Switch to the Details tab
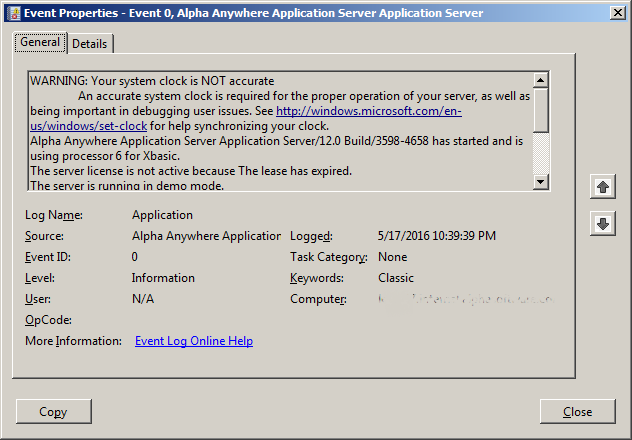Image resolution: width=632 pixels, height=440 pixels. [x=90, y=44]
